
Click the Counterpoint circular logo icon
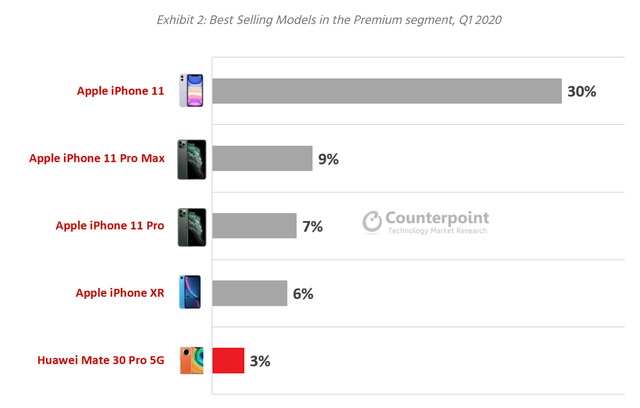[372, 222]
